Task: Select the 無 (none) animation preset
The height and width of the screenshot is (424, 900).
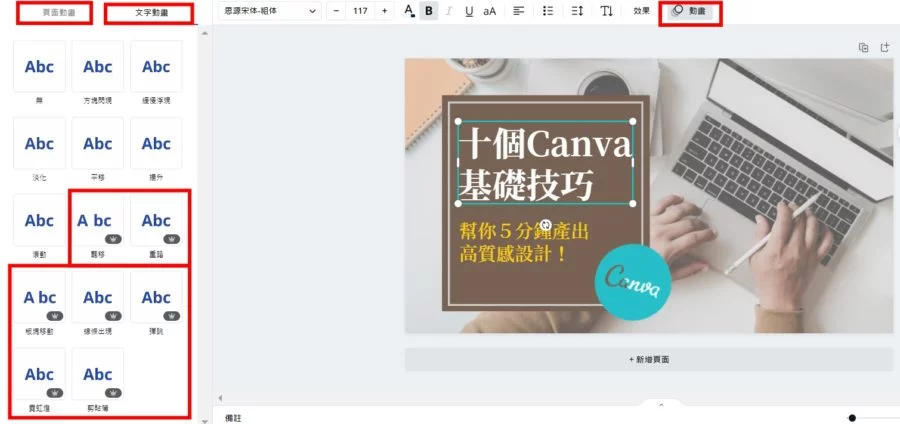Action: coord(39,67)
